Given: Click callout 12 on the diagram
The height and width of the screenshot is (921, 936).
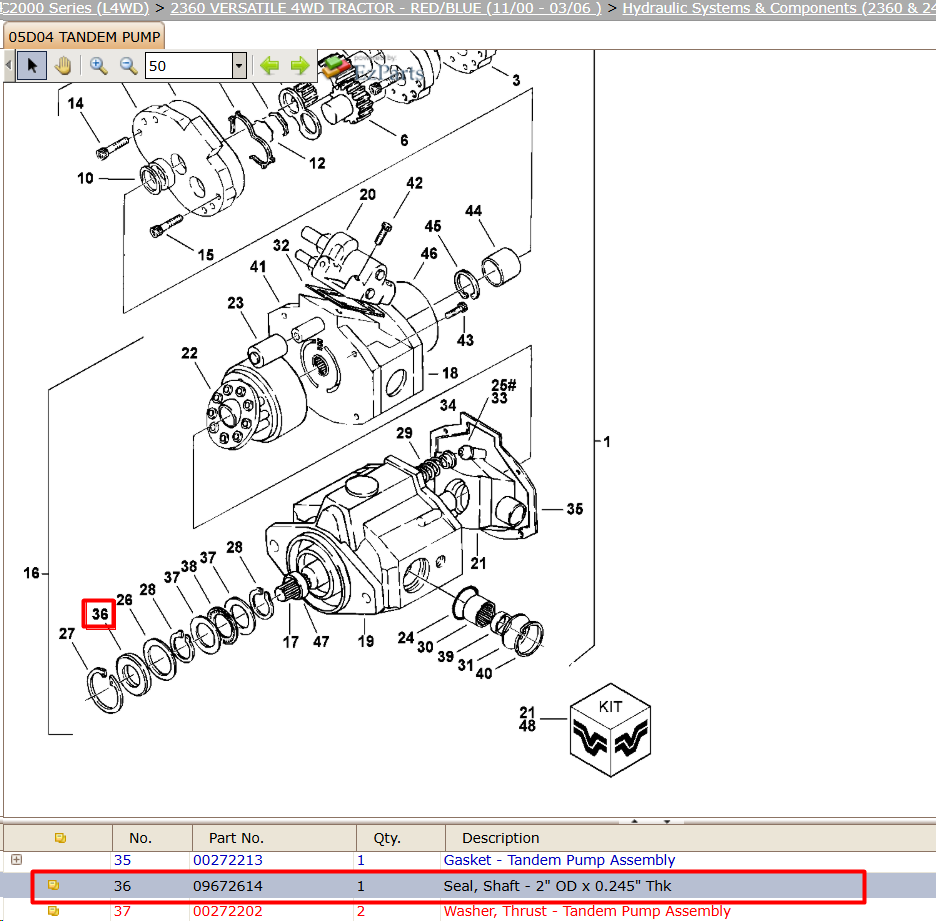Looking at the screenshot, I should [317, 163].
